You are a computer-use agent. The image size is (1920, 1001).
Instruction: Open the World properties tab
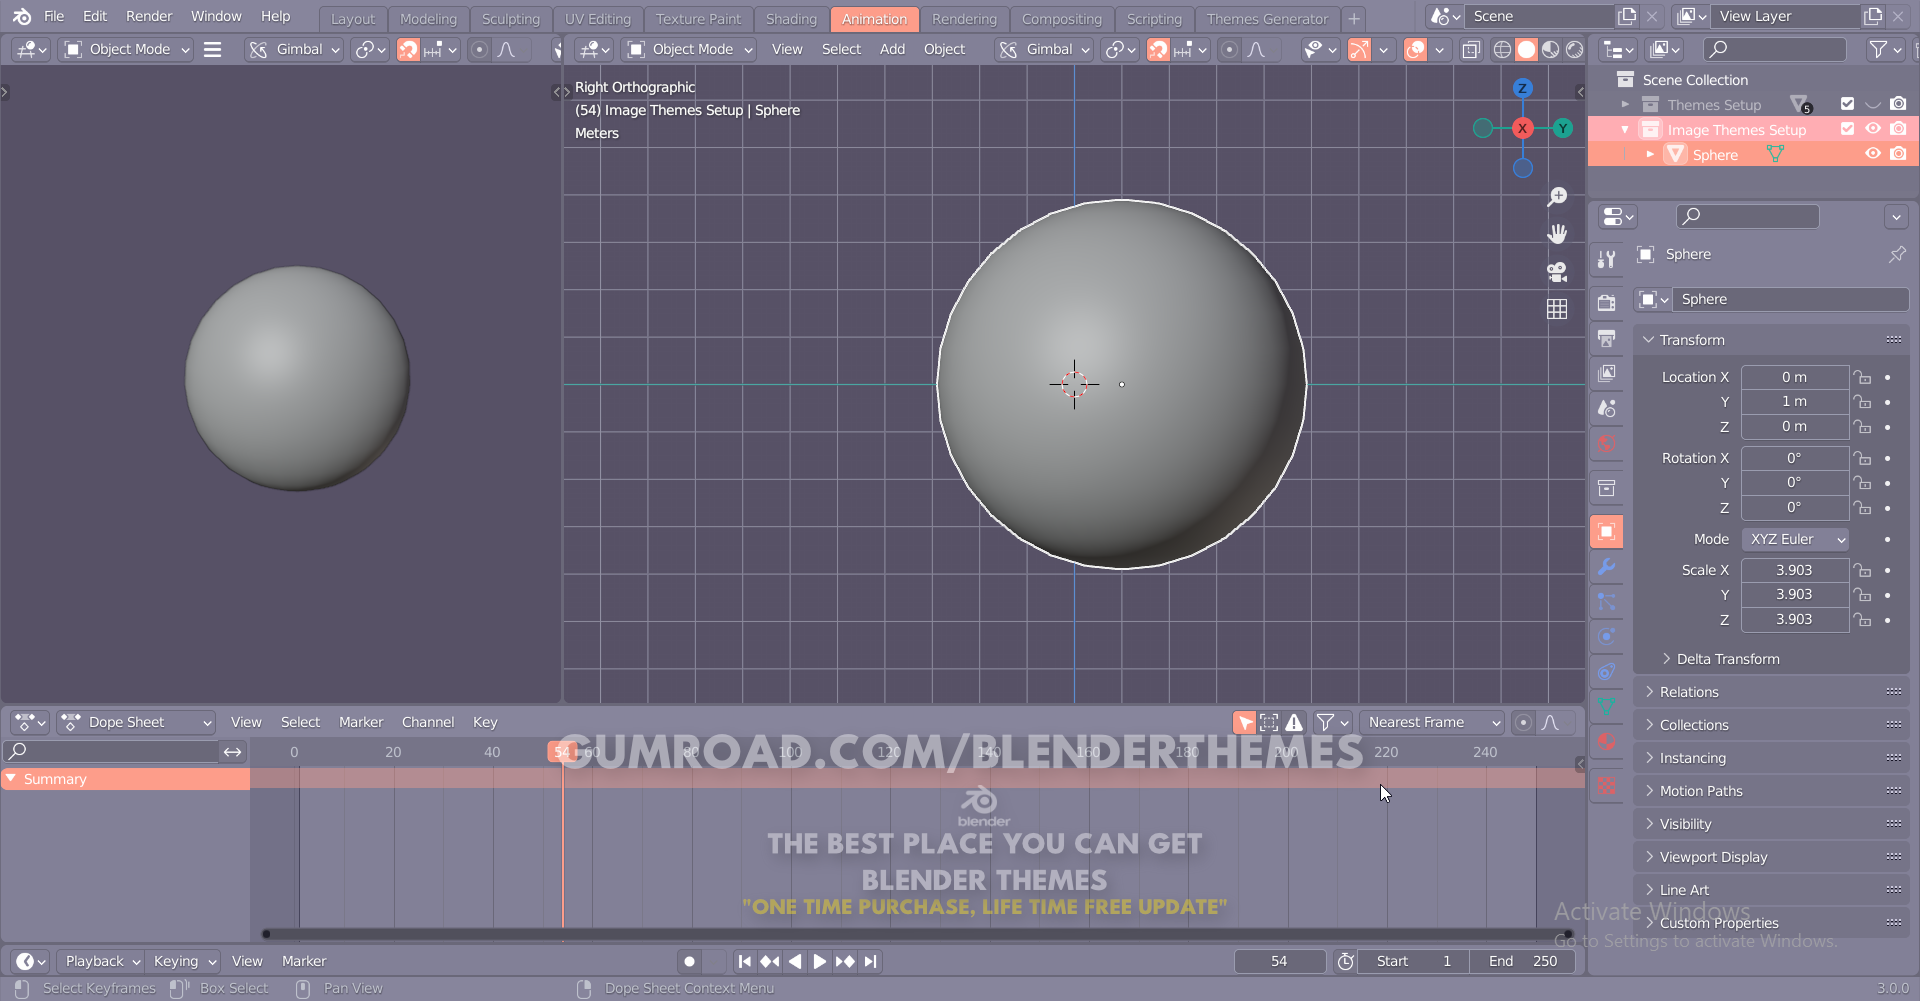pos(1607,443)
